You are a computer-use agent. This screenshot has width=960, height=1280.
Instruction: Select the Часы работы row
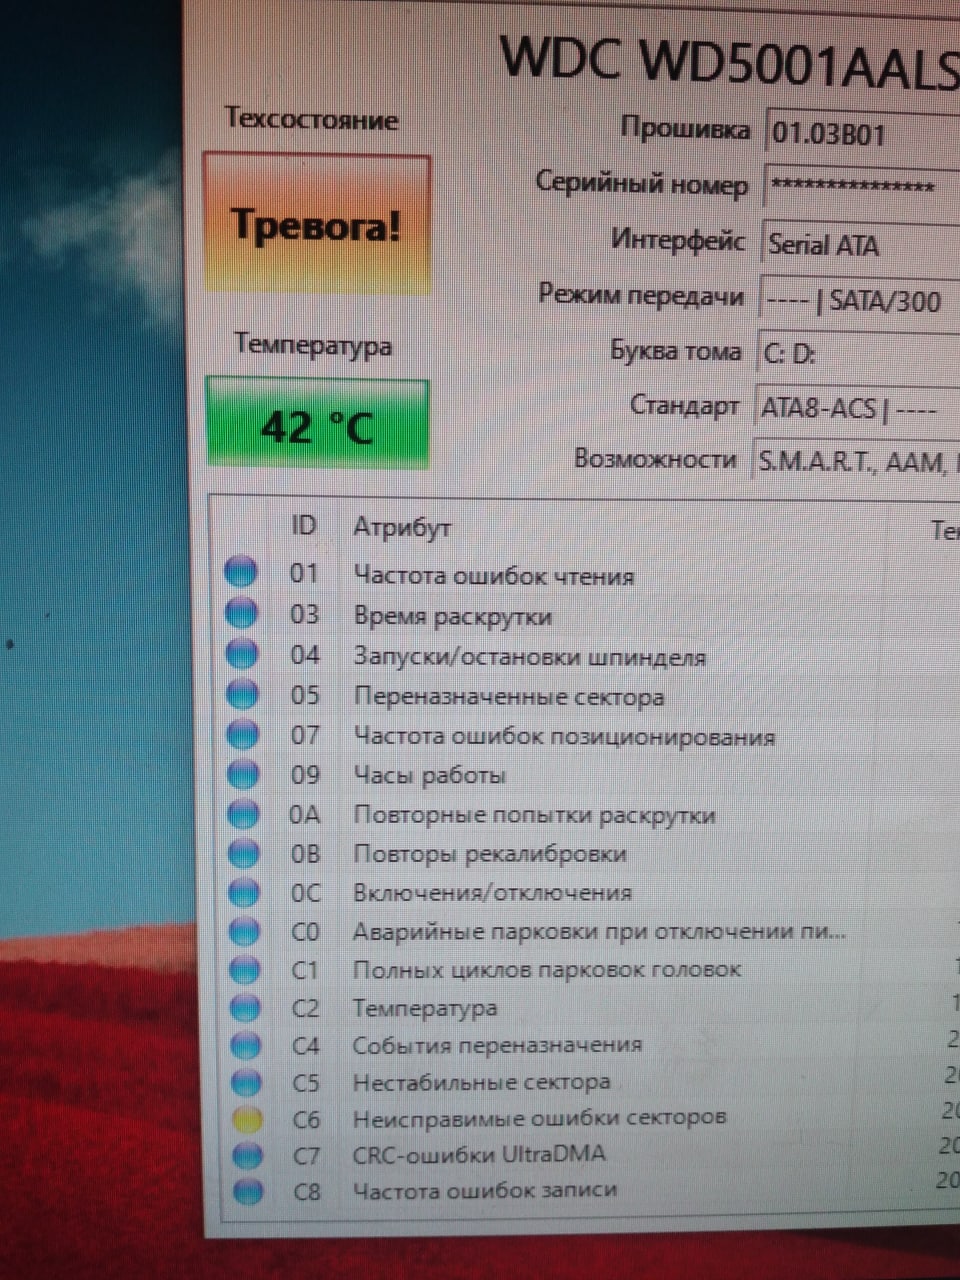pos(588,775)
